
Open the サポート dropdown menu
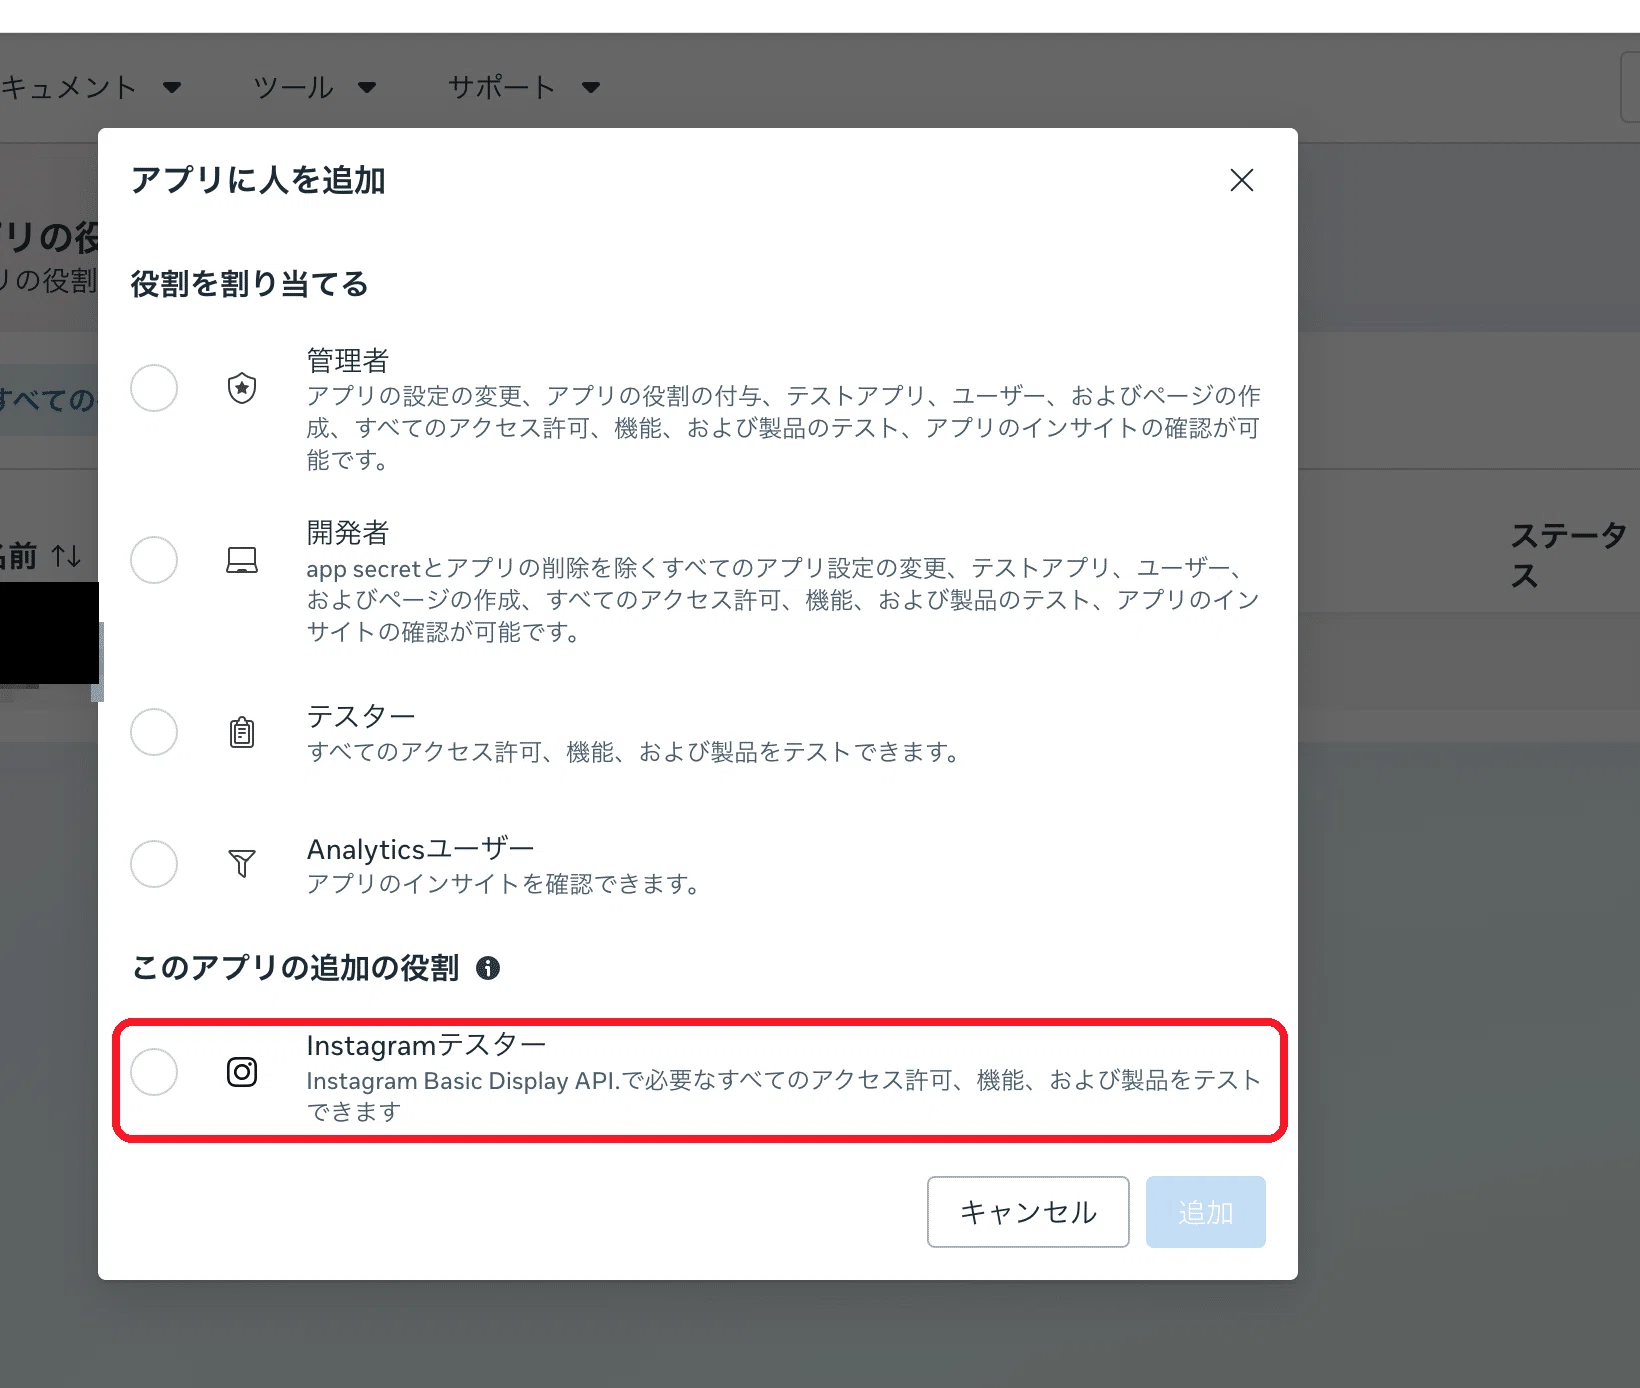point(524,87)
